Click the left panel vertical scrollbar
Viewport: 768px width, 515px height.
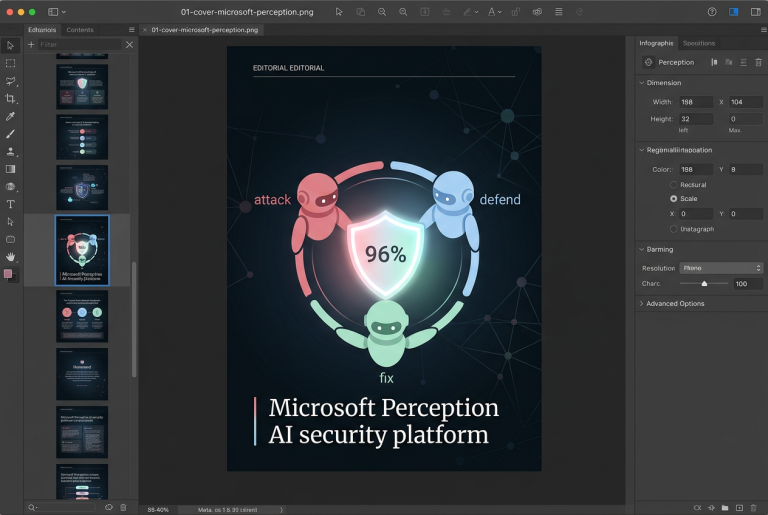pyautogui.click(x=134, y=319)
